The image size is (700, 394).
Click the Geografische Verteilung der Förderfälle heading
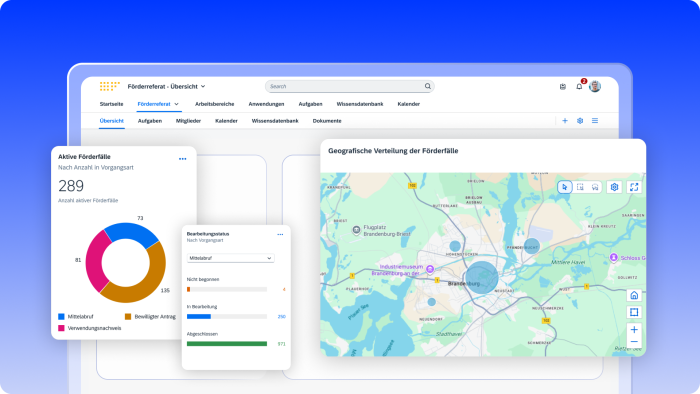(393, 151)
